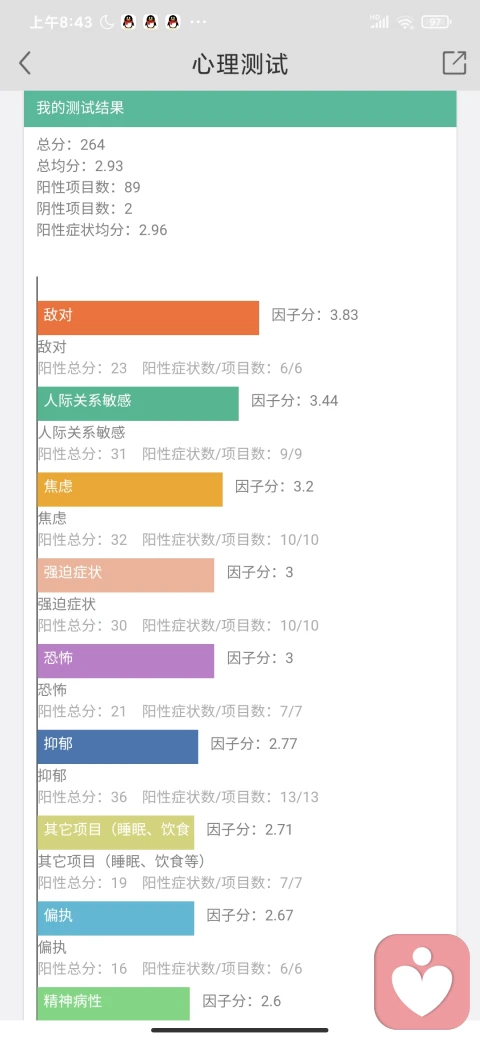This screenshot has width=480, height=1040.
Task: Tap the Wi-Fi status icon
Action: point(406,22)
